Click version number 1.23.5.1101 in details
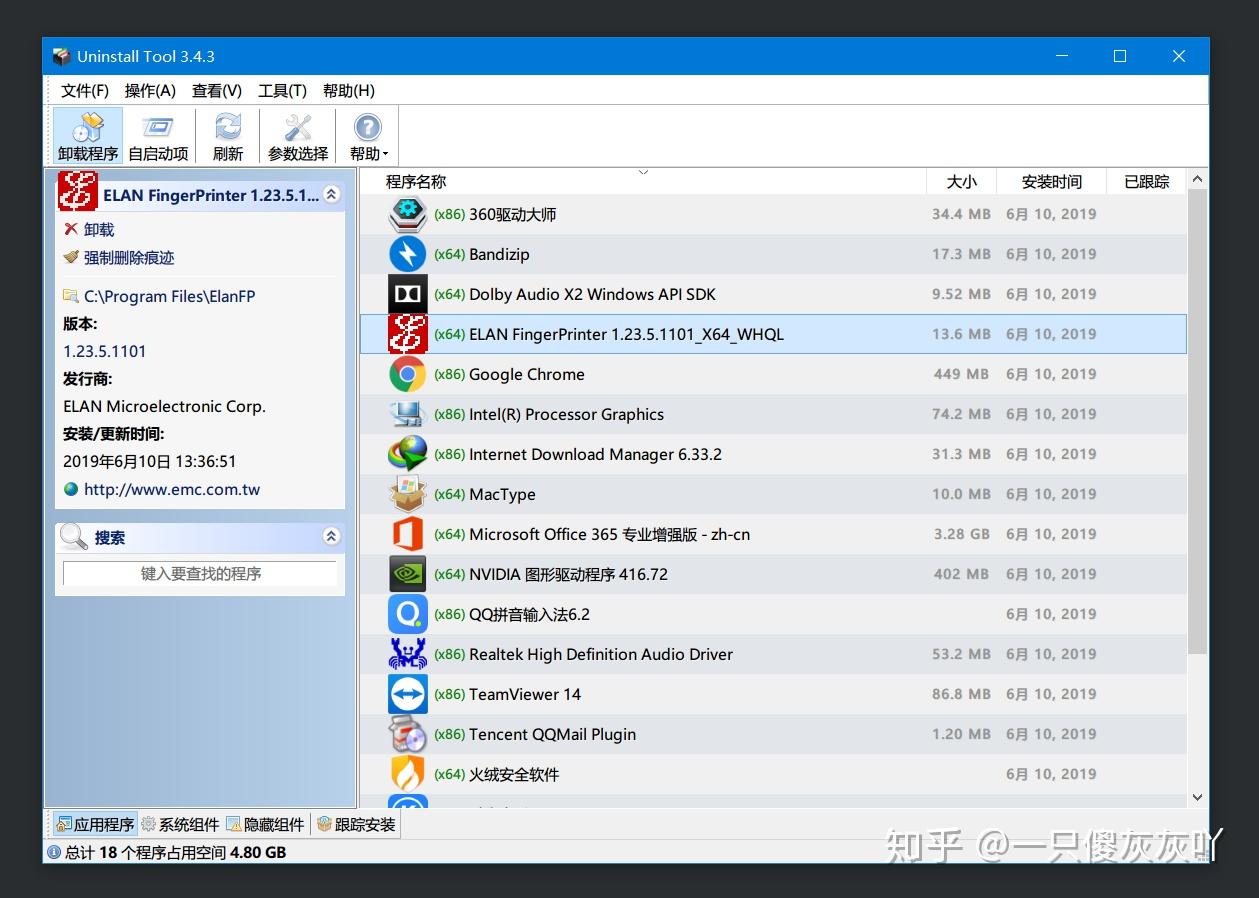Screen dimensions: 1259x898 105,351
